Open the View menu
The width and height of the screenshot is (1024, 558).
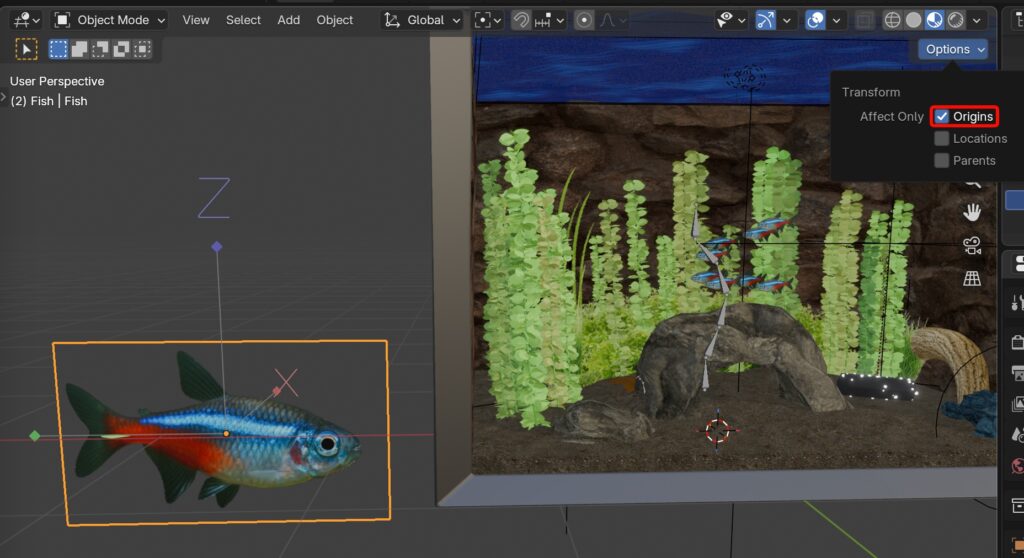tap(196, 20)
